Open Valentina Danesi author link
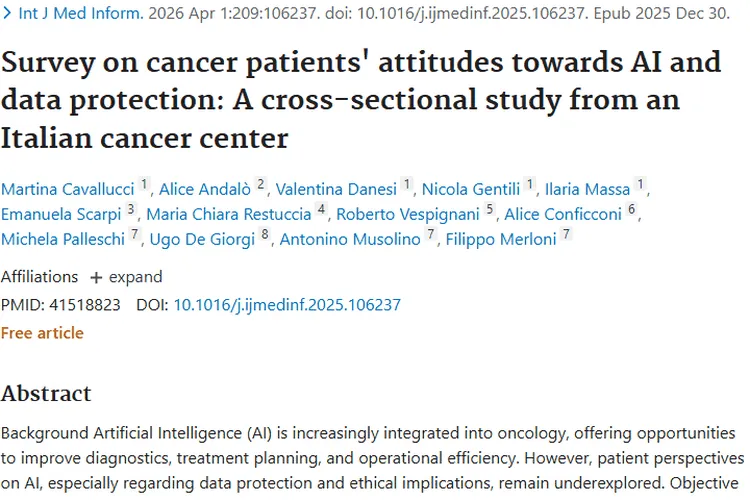The width and height of the screenshot is (750, 500). point(336,189)
